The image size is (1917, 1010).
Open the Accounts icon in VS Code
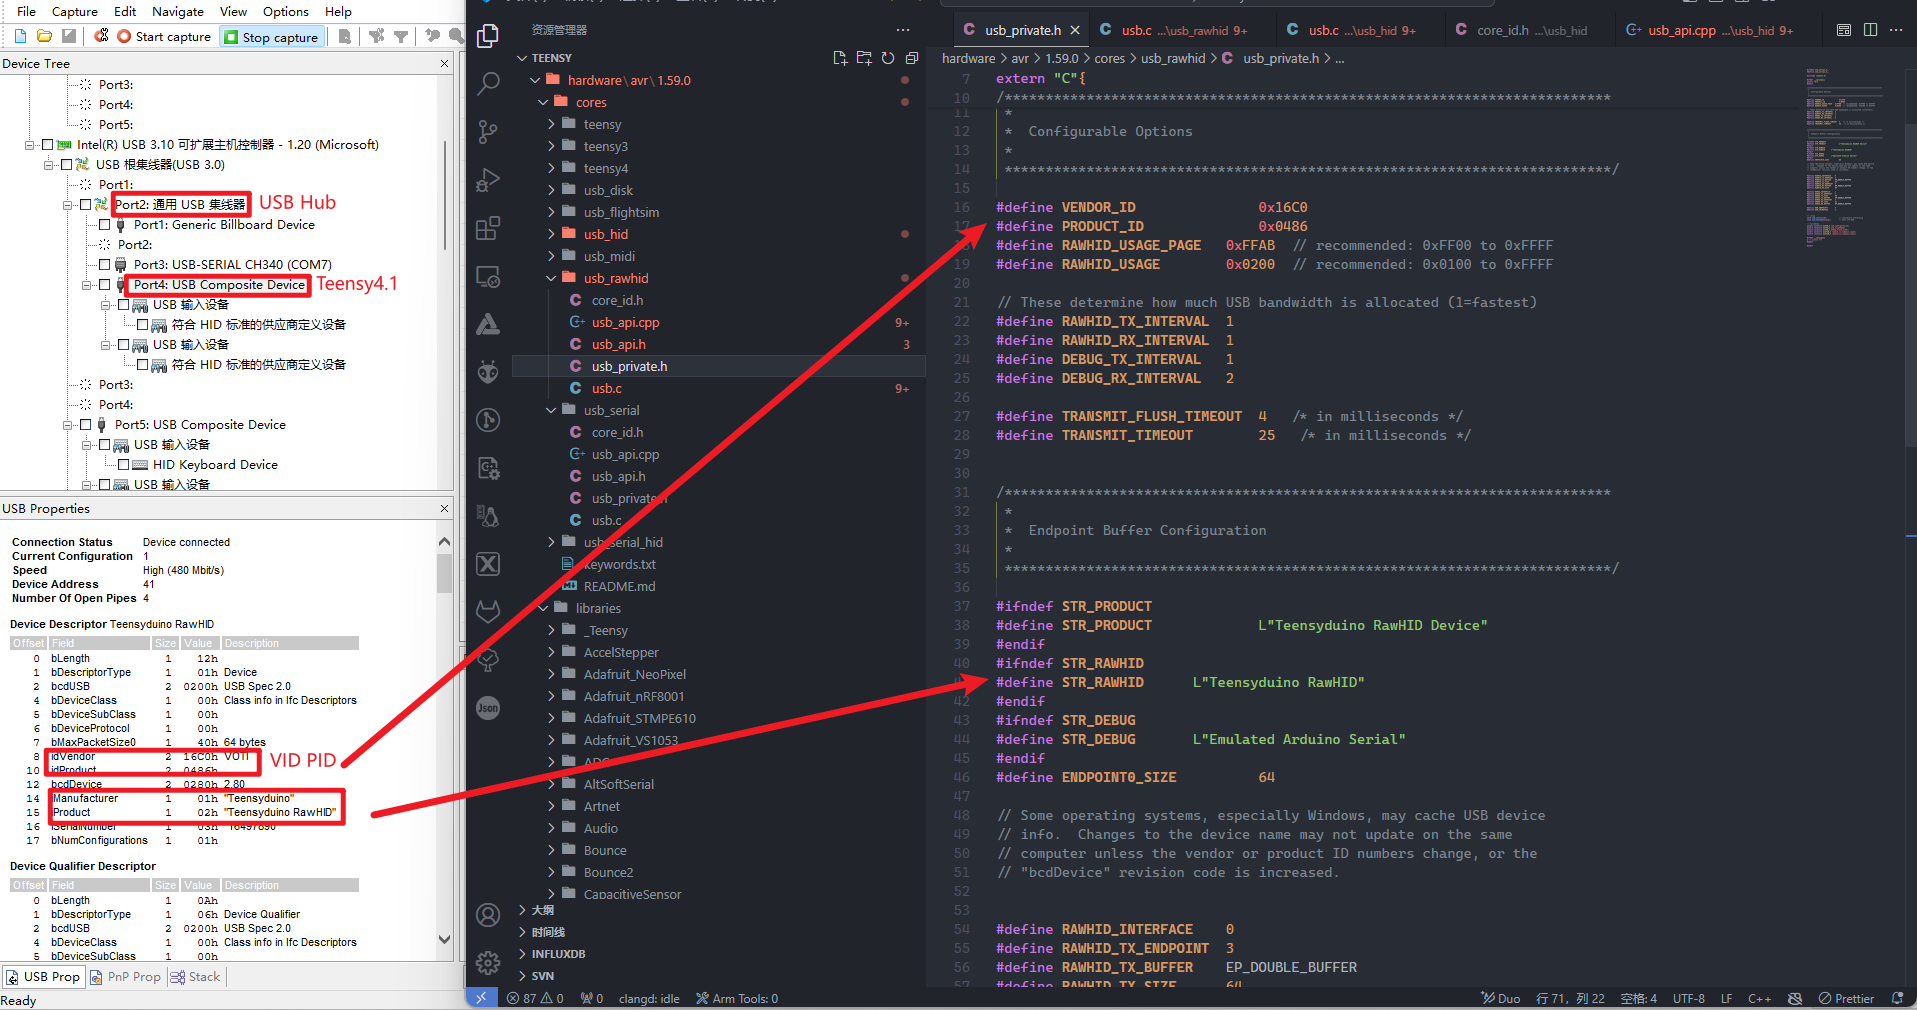coord(488,915)
